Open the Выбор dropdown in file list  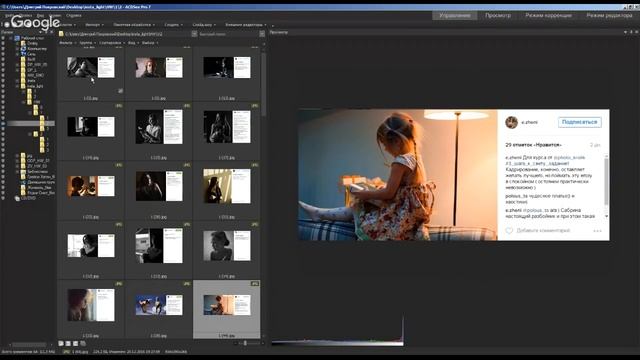tap(150, 42)
